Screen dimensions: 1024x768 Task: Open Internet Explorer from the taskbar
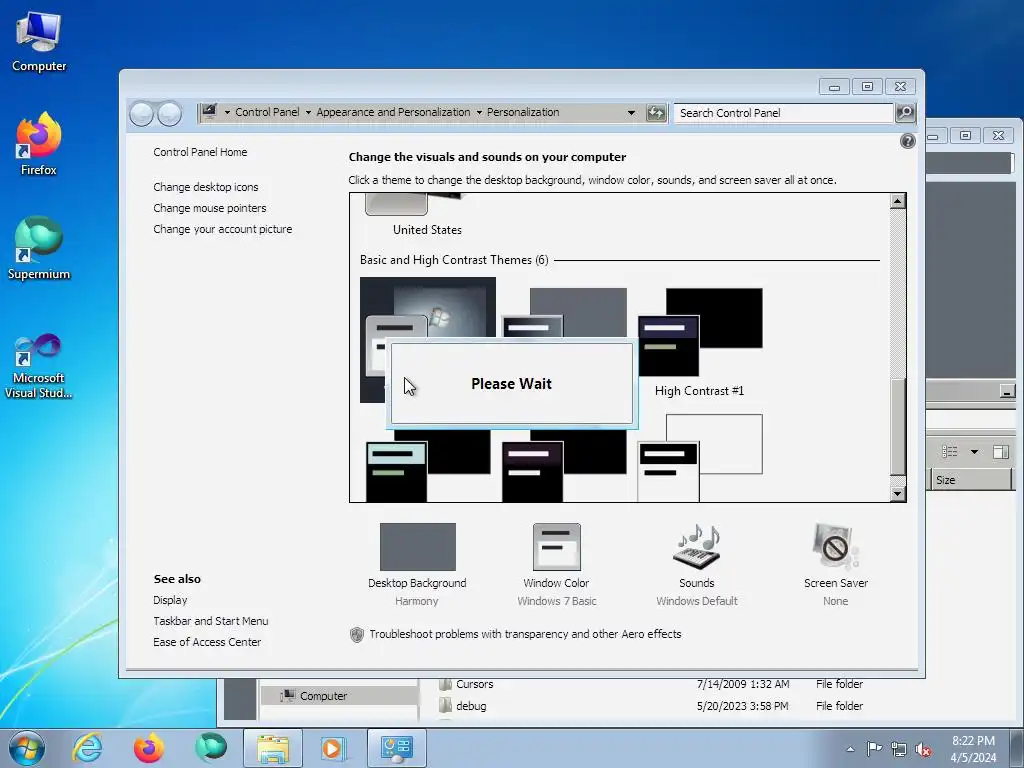coord(88,748)
